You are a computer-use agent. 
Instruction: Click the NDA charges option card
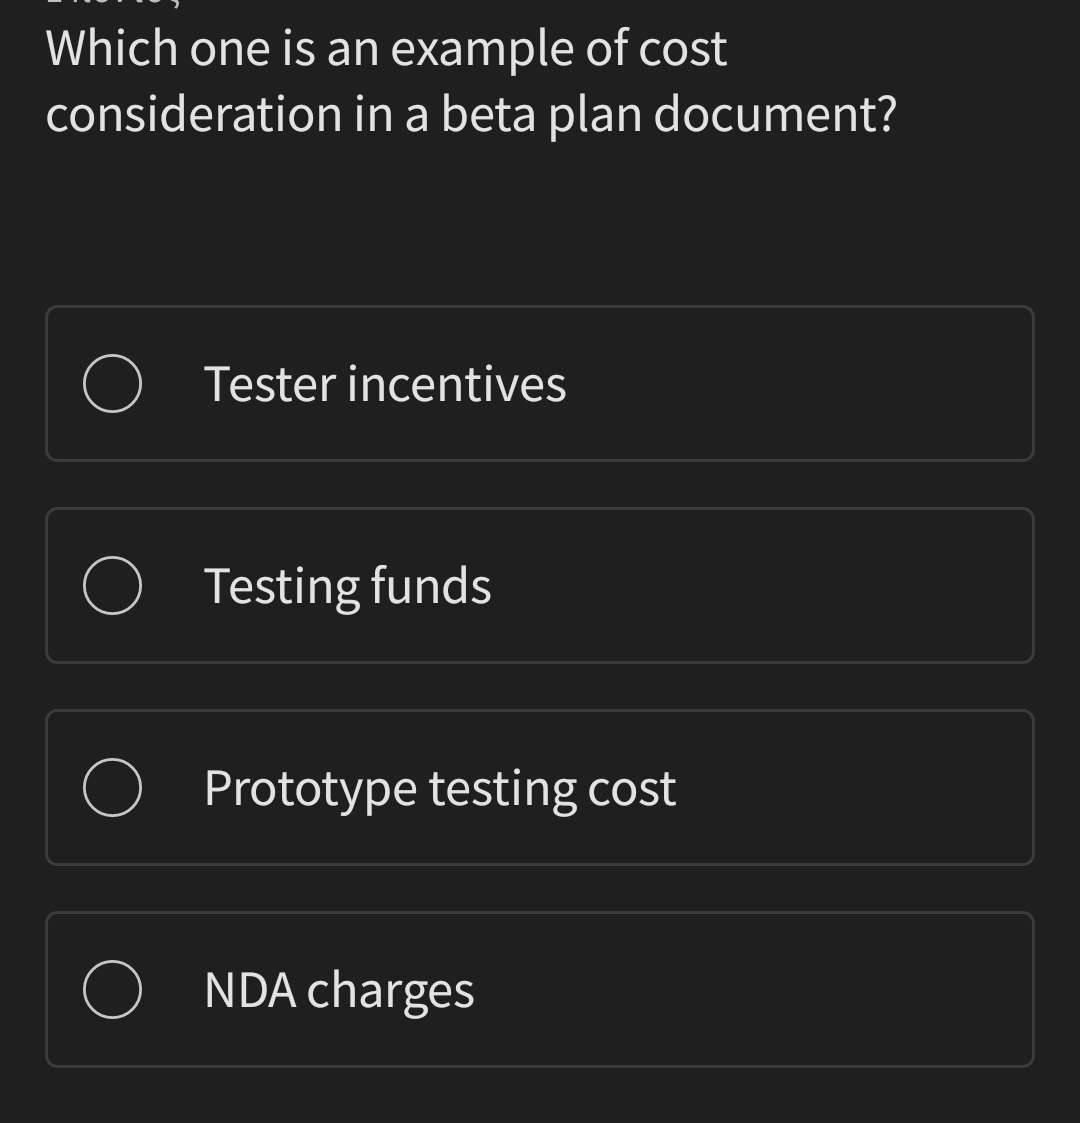[540, 989]
